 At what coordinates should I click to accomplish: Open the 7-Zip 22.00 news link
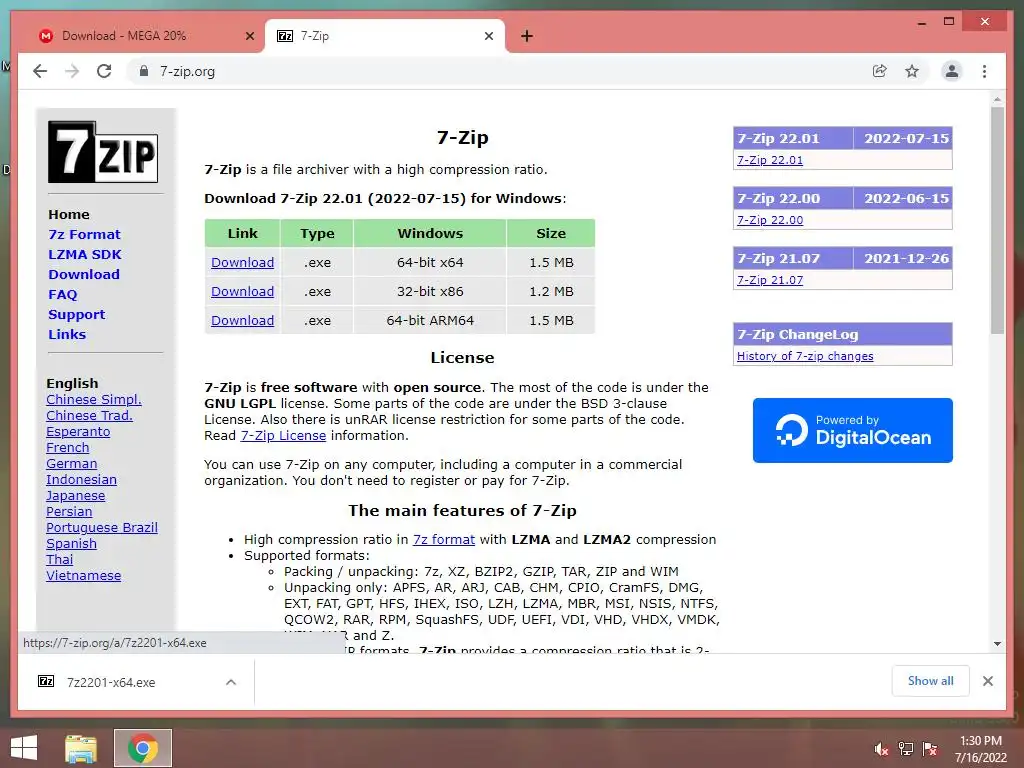pyautogui.click(x=770, y=220)
